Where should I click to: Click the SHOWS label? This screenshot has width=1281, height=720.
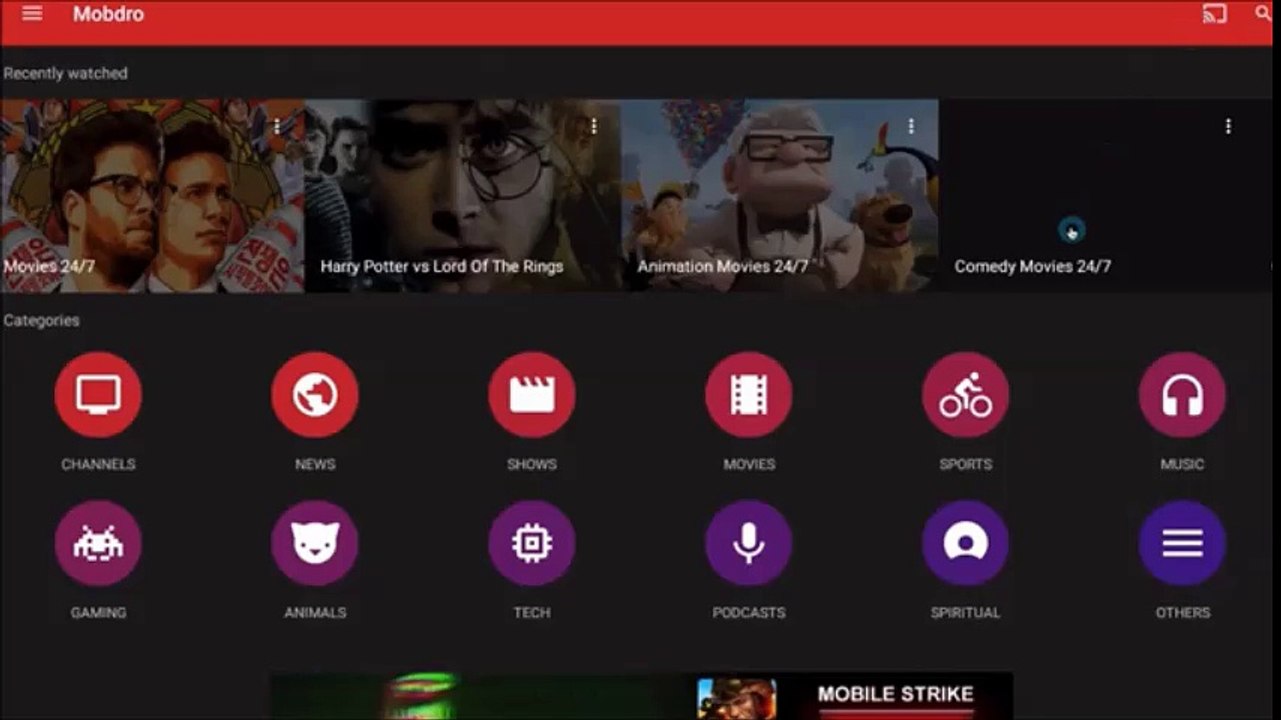coord(532,464)
